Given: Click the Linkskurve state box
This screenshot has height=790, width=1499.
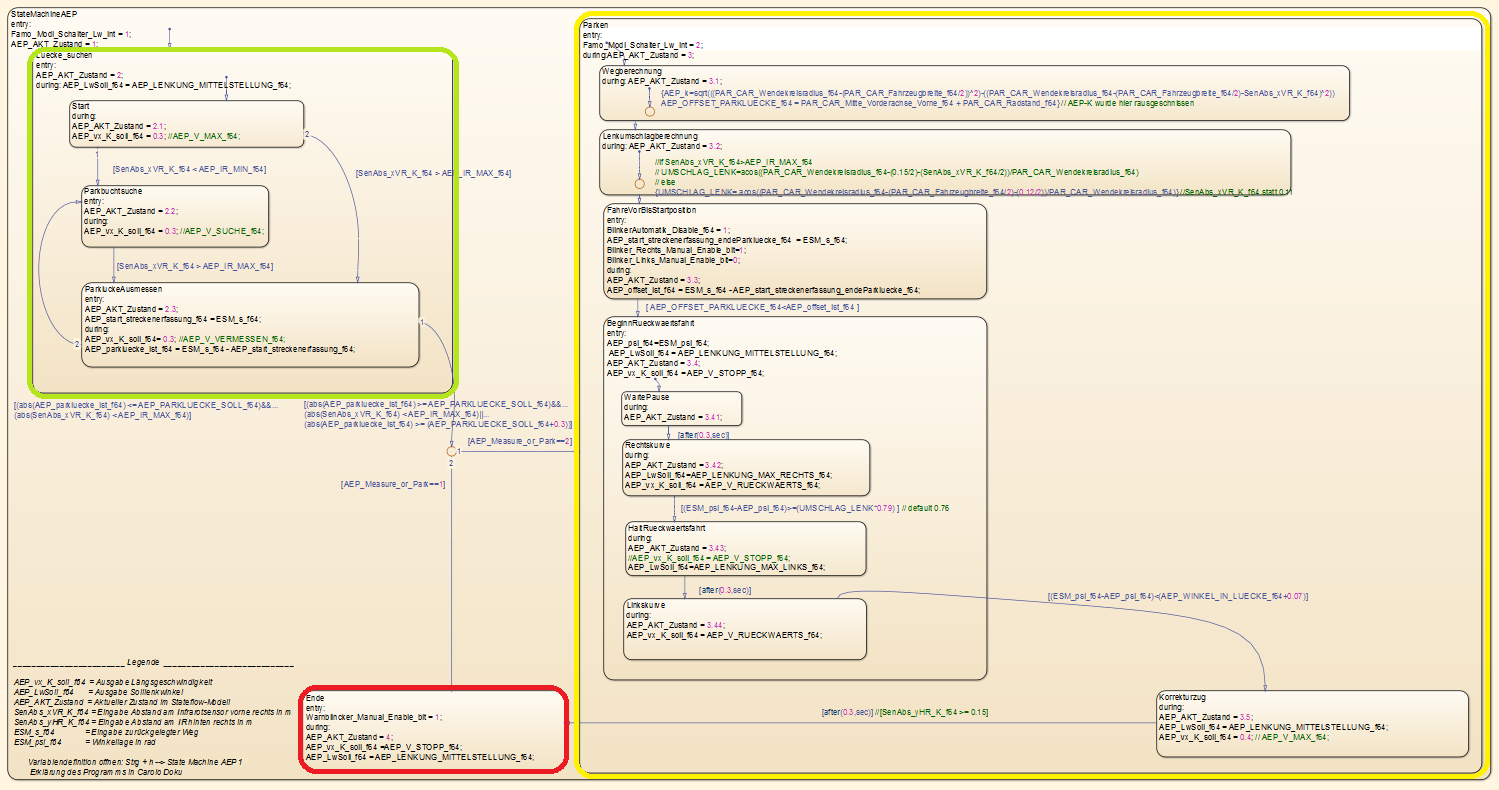Looking at the screenshot, I should (x=744, y=629).
